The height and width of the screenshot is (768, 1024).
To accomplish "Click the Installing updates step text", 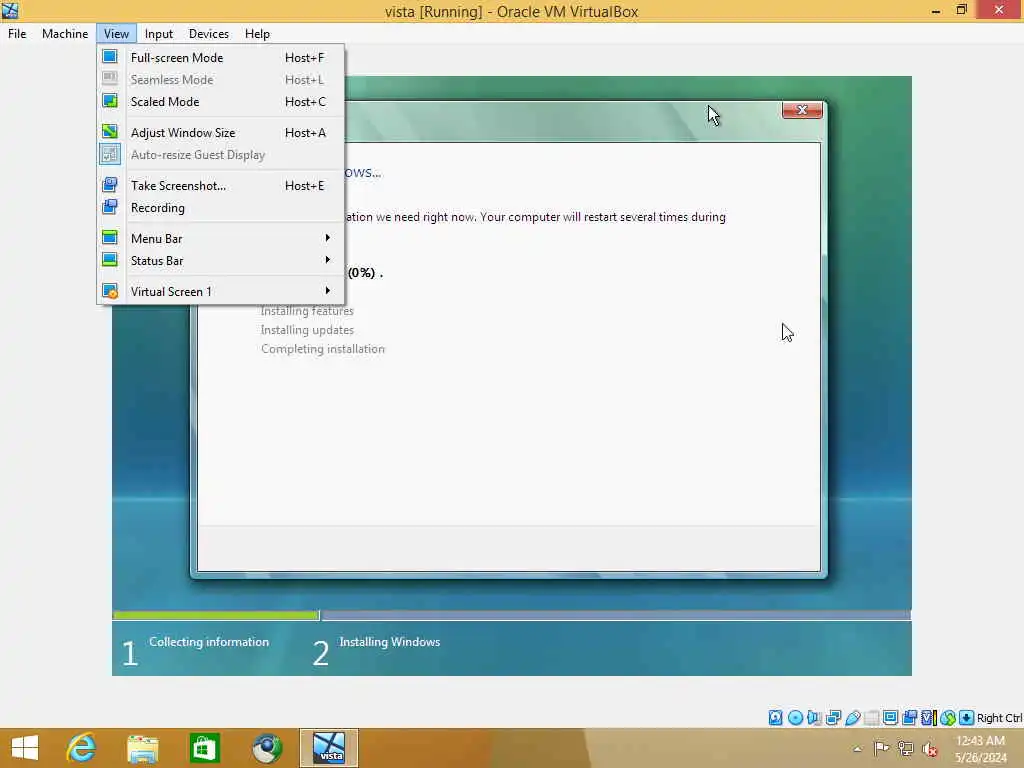I will tap(307, 330).
